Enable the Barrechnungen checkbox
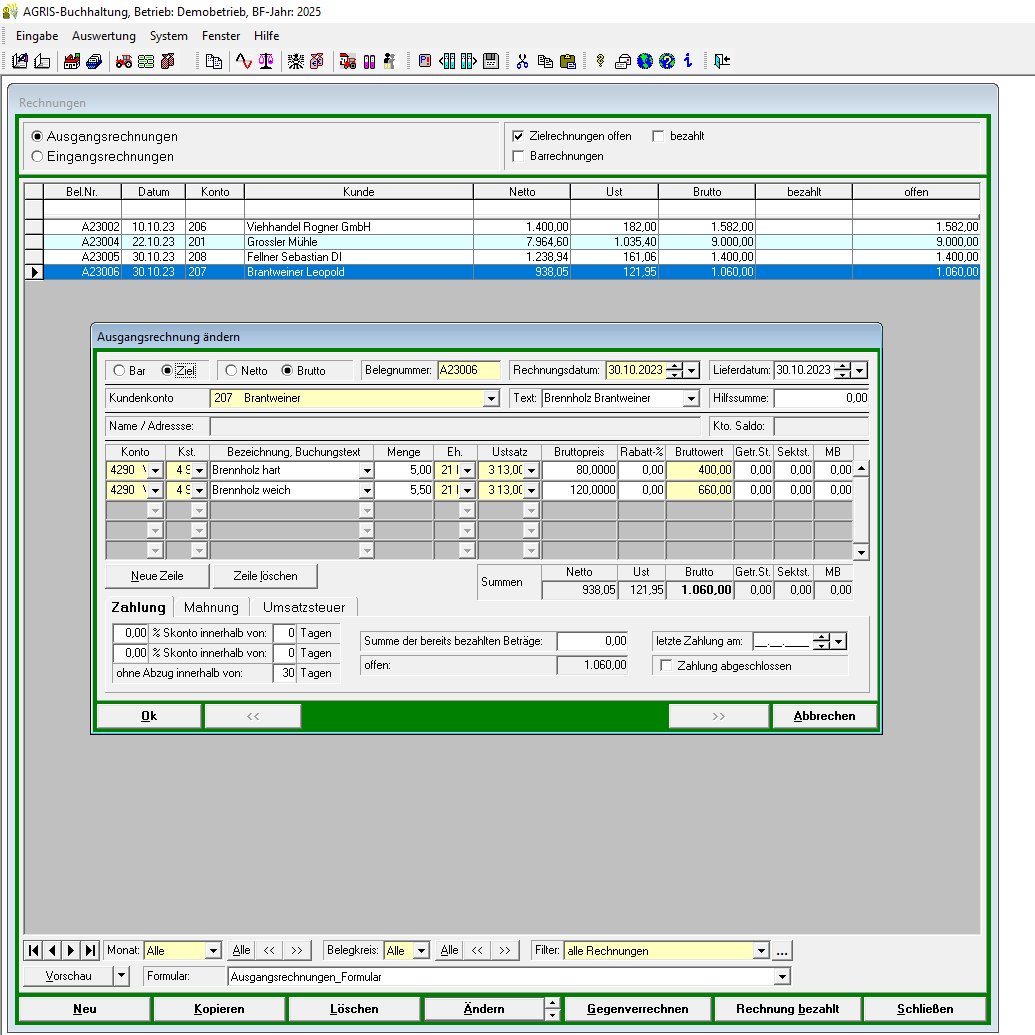Viewport: 1035px width, 1035px height. (x=518, y=156)
